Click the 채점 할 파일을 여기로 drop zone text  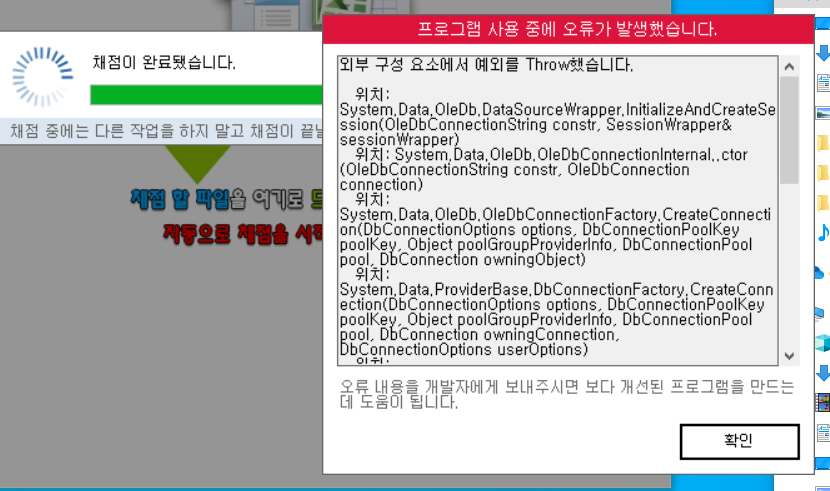point(225,199)
